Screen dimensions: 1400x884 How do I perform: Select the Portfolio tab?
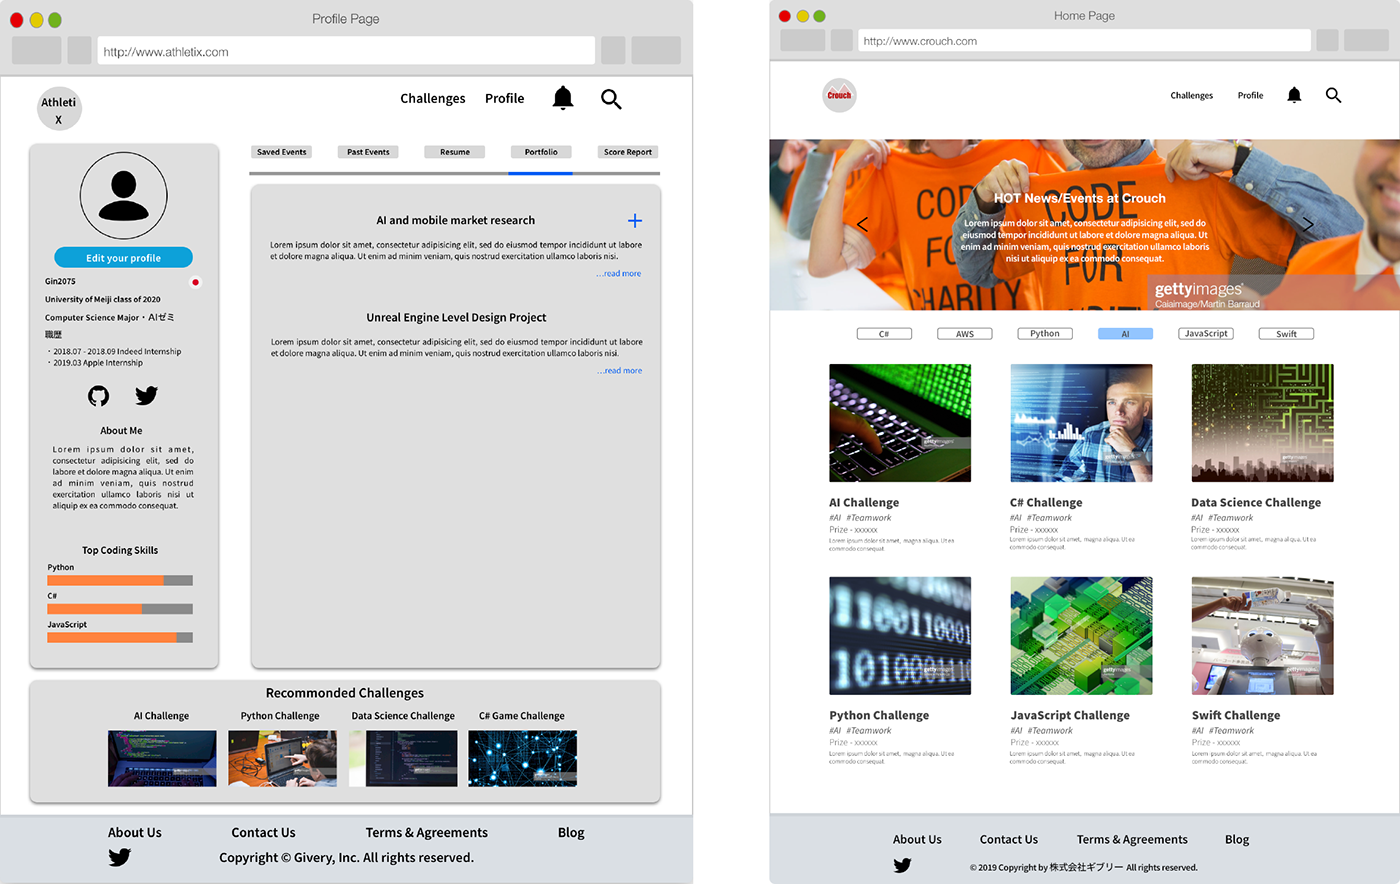541,152
